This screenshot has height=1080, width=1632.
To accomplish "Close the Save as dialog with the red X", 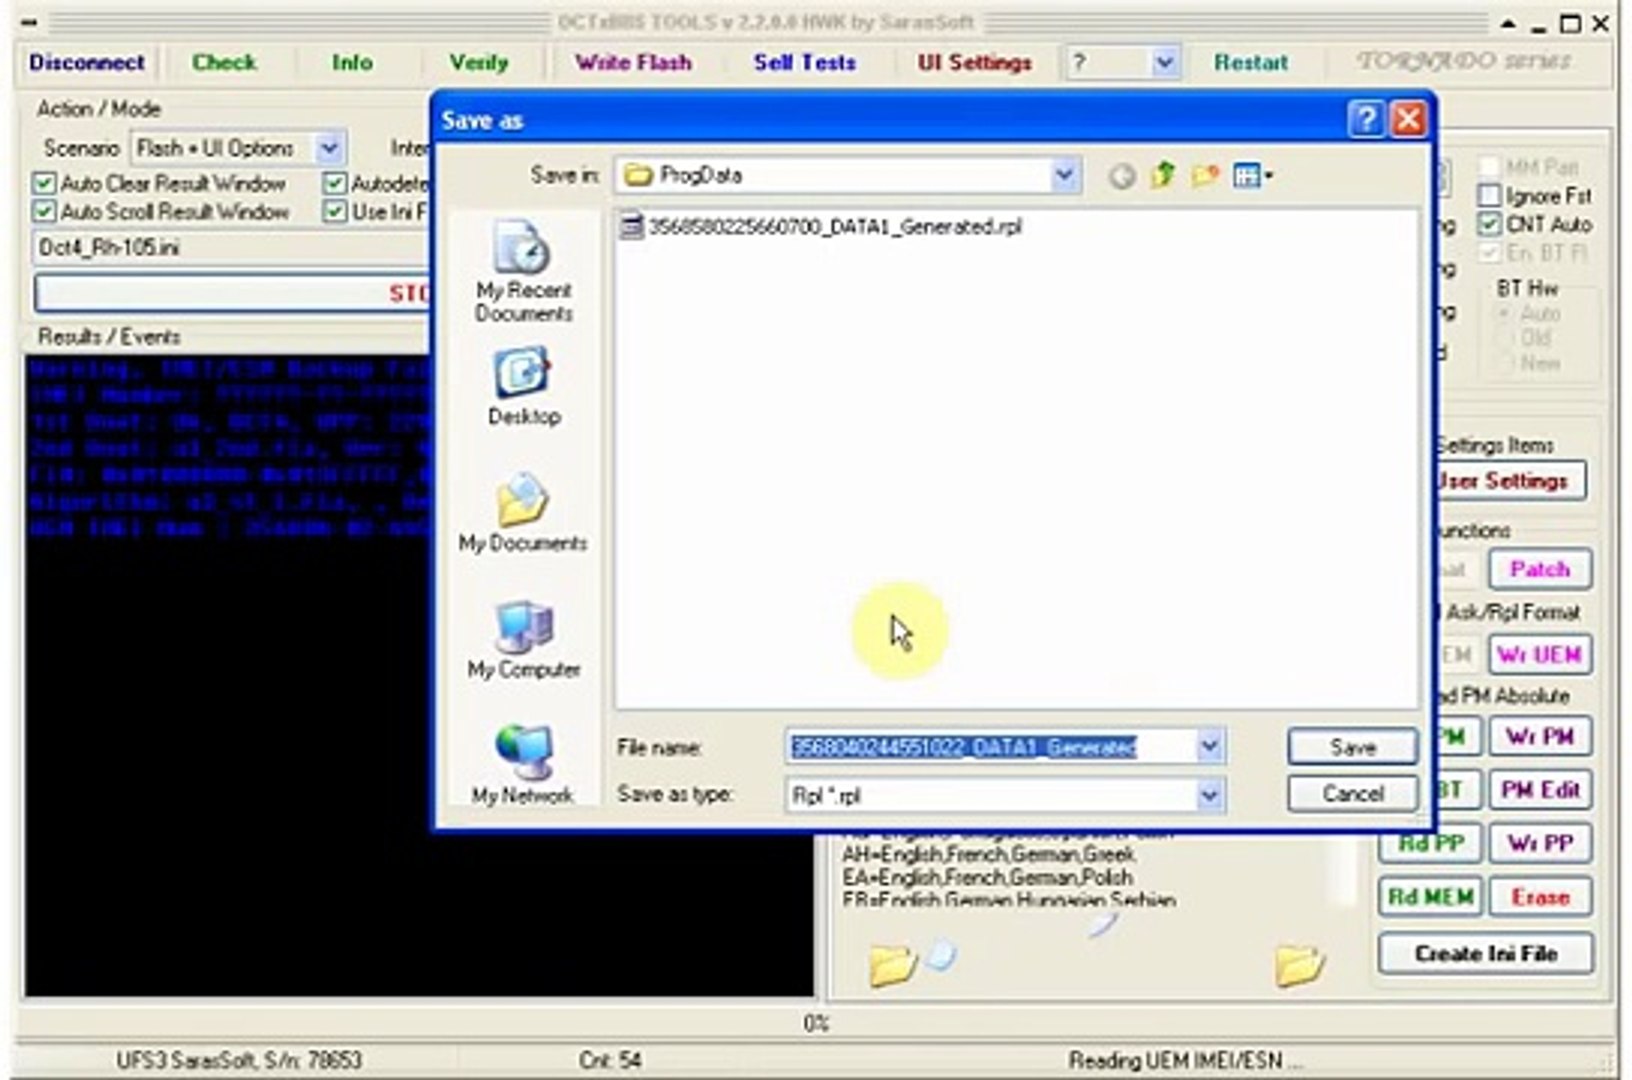I will (x=1408, y=120).
